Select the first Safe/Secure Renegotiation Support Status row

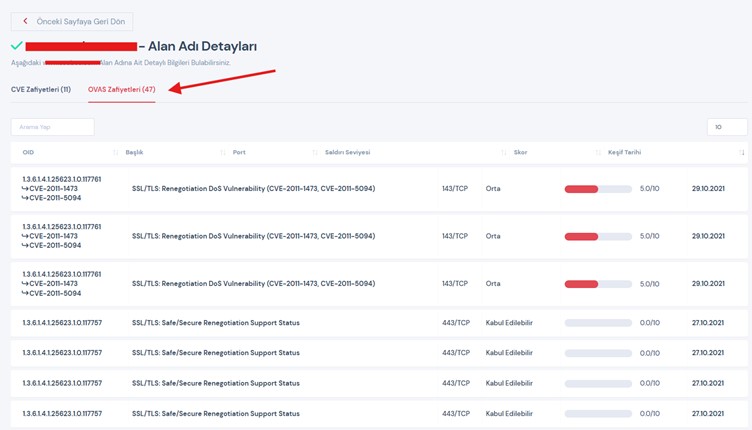216,323
